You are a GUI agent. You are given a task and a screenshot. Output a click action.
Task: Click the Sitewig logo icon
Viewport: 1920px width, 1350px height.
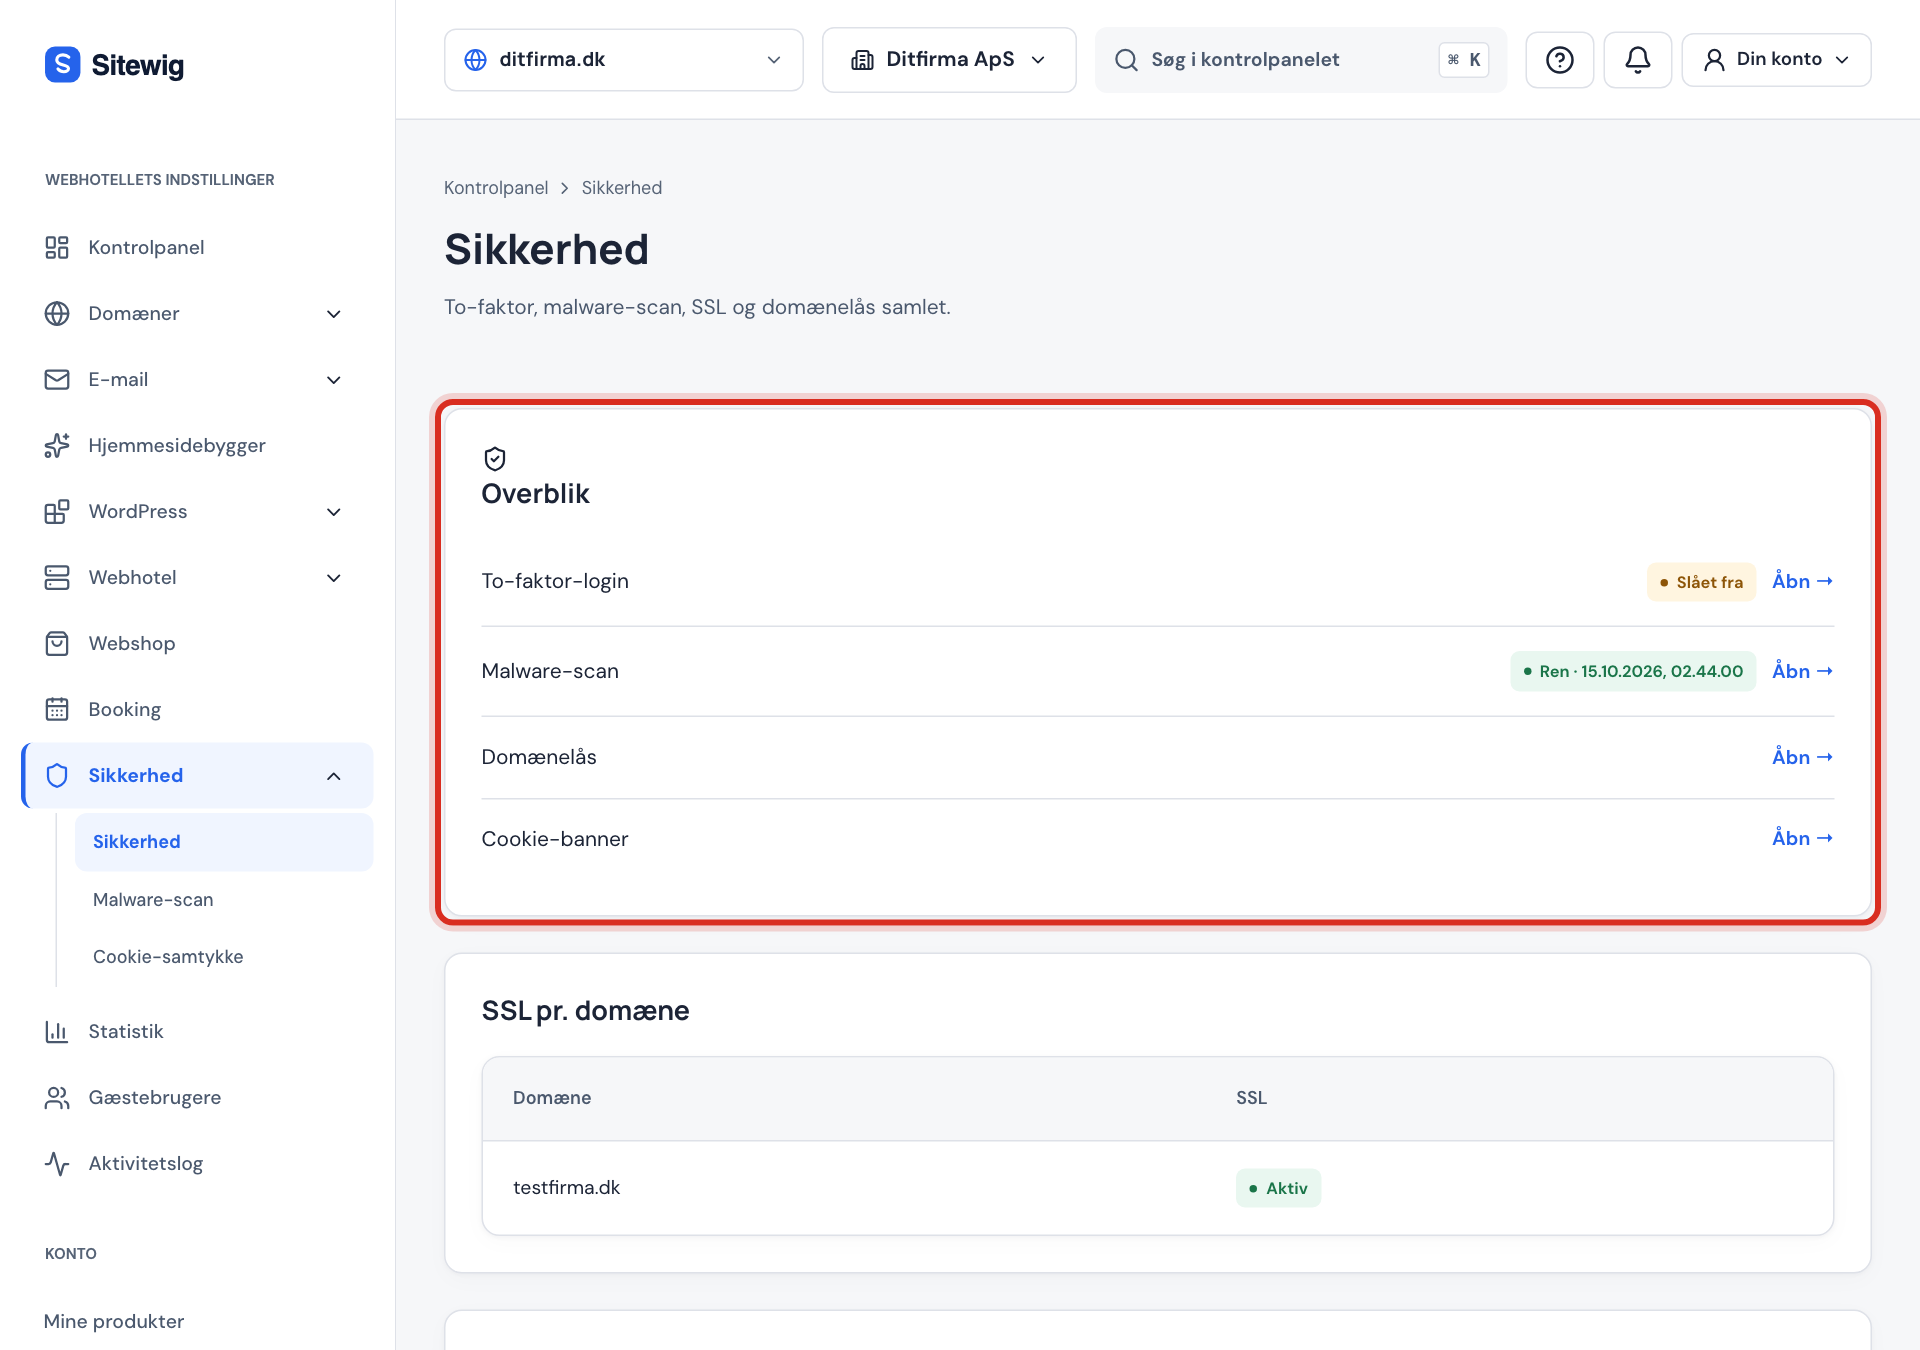pyautogui.click(x=62, y=65)
